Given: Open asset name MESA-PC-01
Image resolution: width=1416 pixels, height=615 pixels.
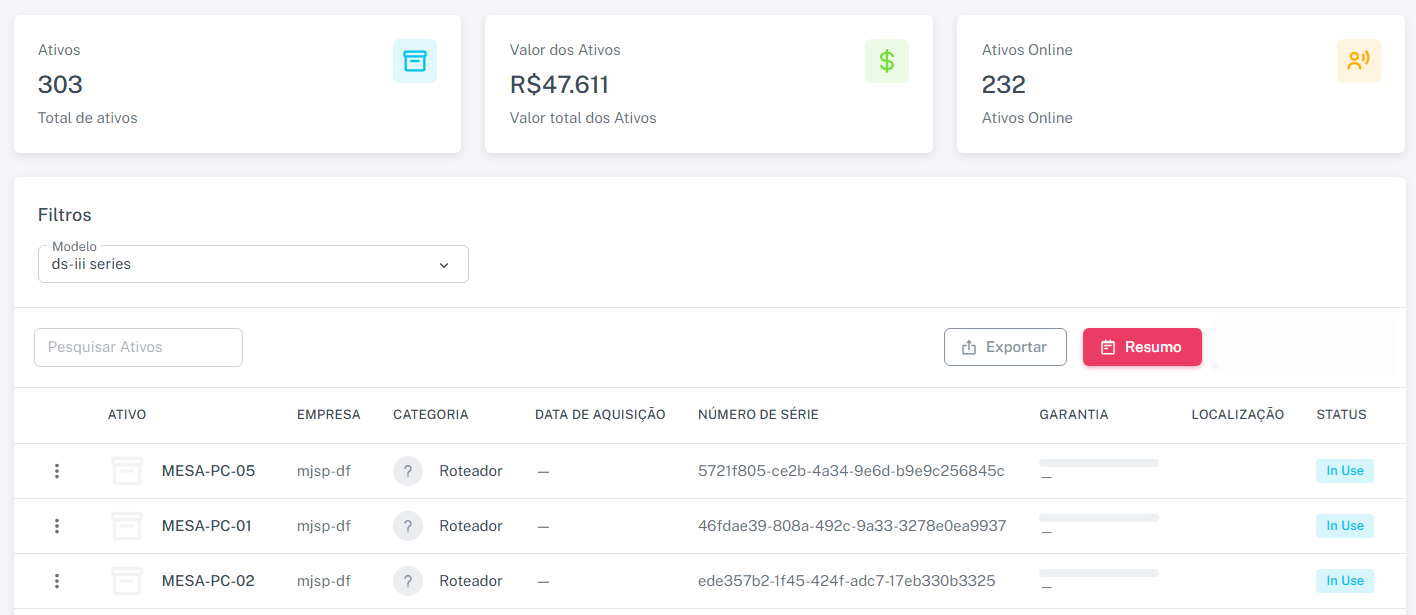Looking at the screenshot, I should (208, 526).
